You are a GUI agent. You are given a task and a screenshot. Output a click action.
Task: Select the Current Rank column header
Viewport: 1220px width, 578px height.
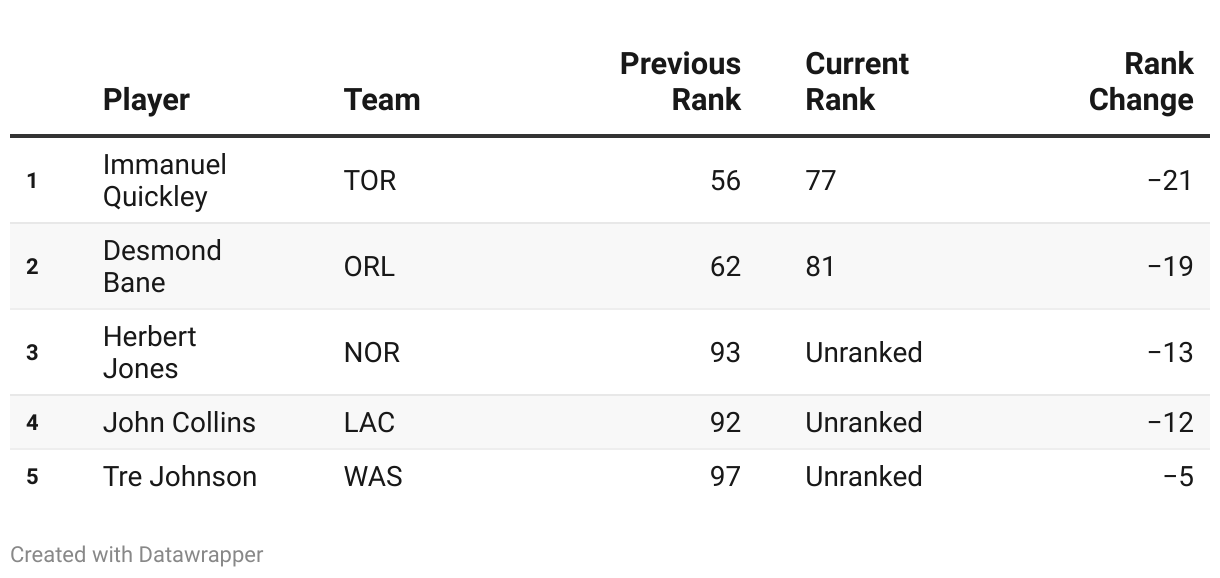pos(857,82)
